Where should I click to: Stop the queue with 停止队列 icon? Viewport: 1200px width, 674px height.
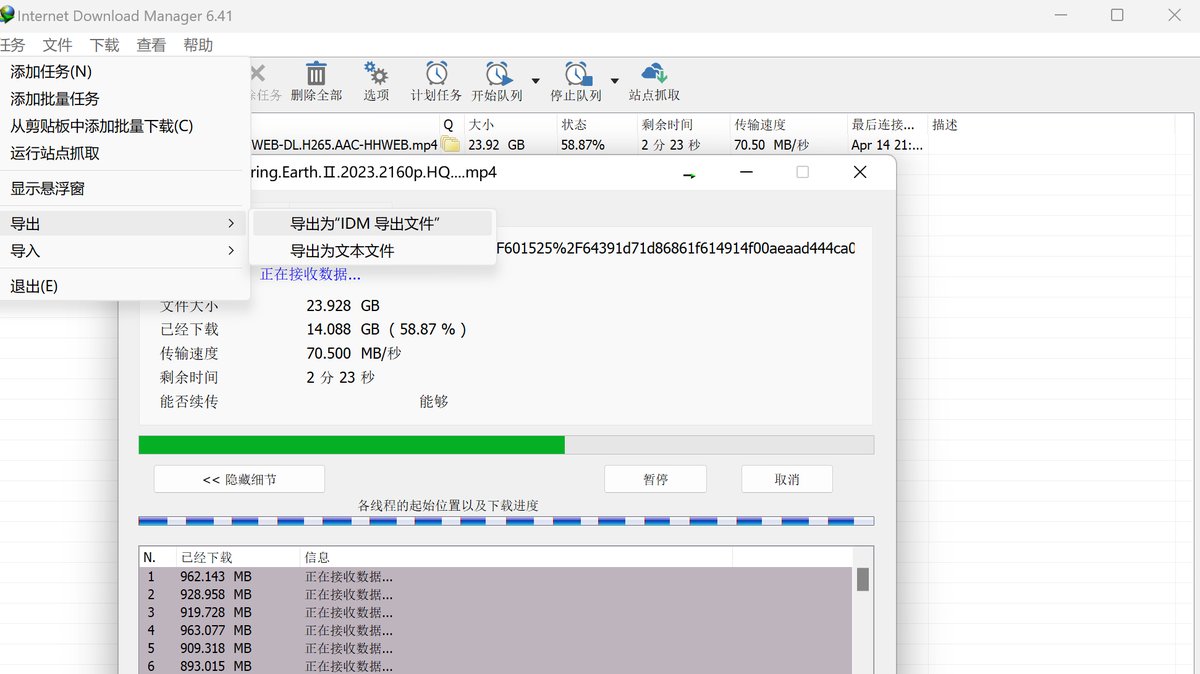point(577,74)
